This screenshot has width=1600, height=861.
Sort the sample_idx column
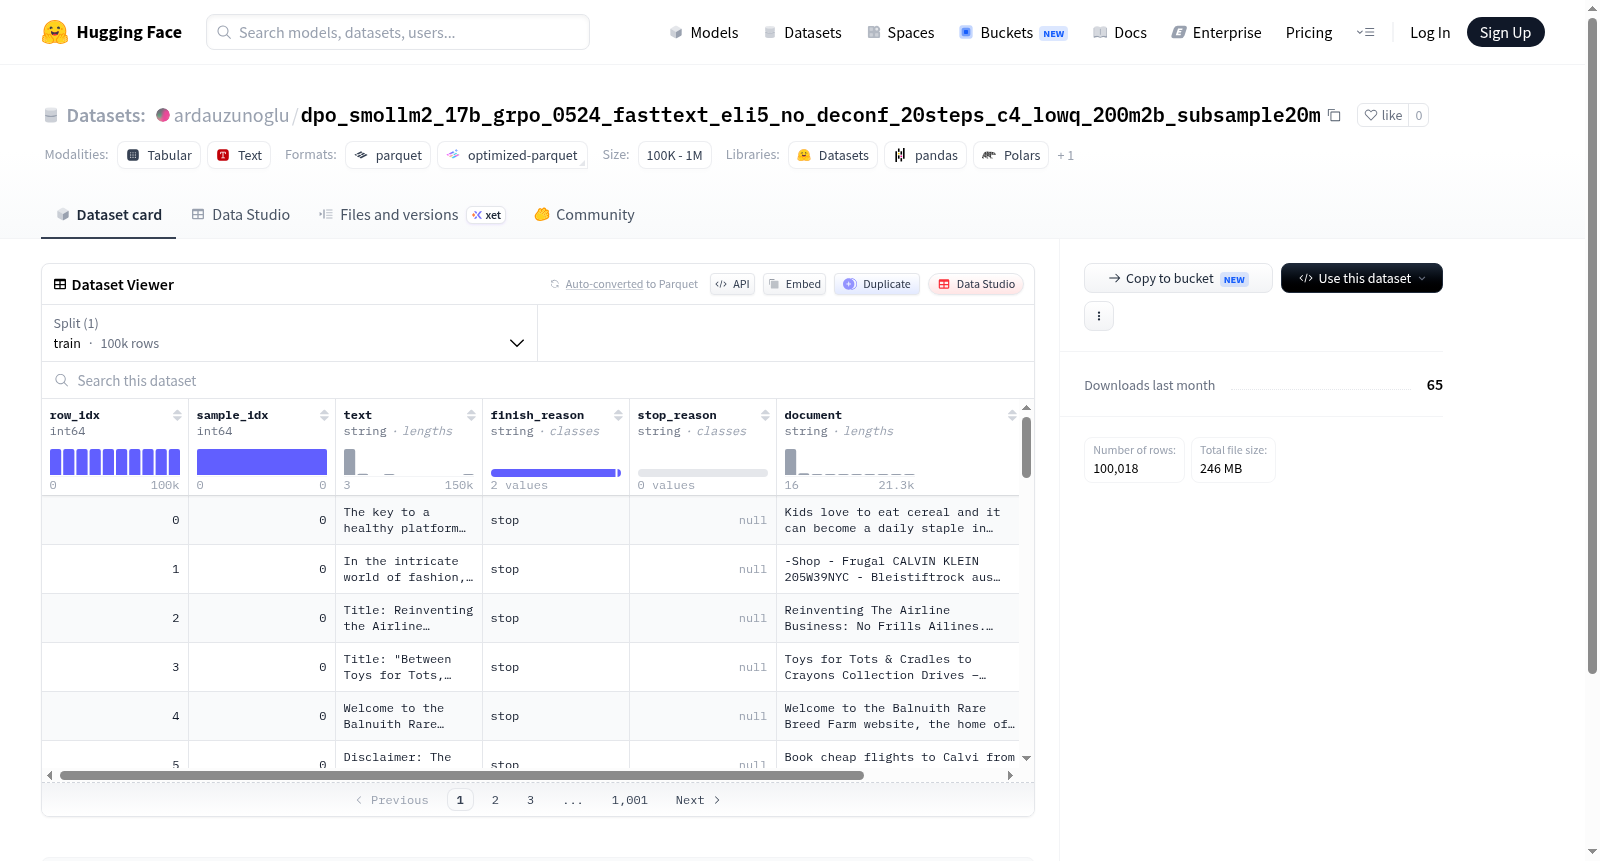click(324, 415)
